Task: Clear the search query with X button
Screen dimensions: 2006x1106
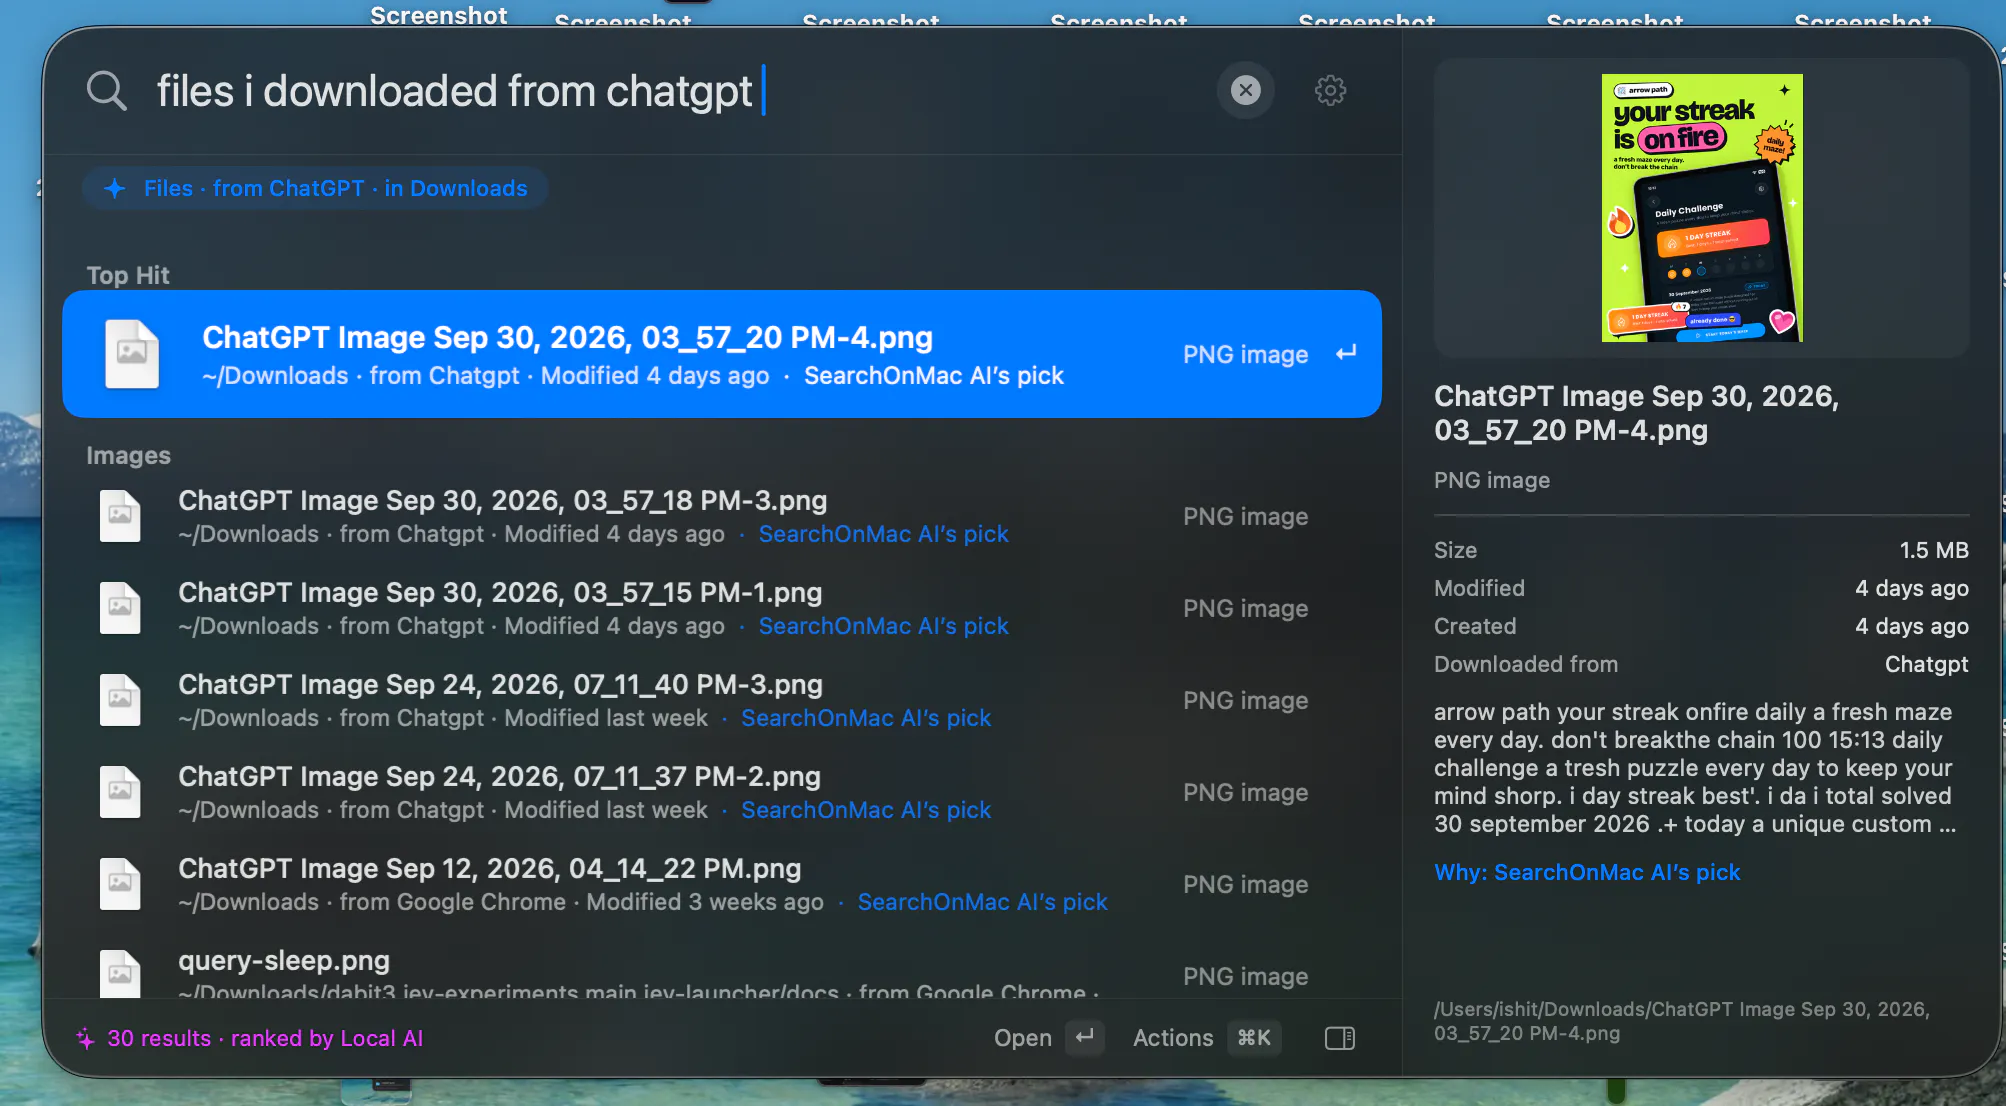Action: pyautogui.click(x=1245, y=91)
